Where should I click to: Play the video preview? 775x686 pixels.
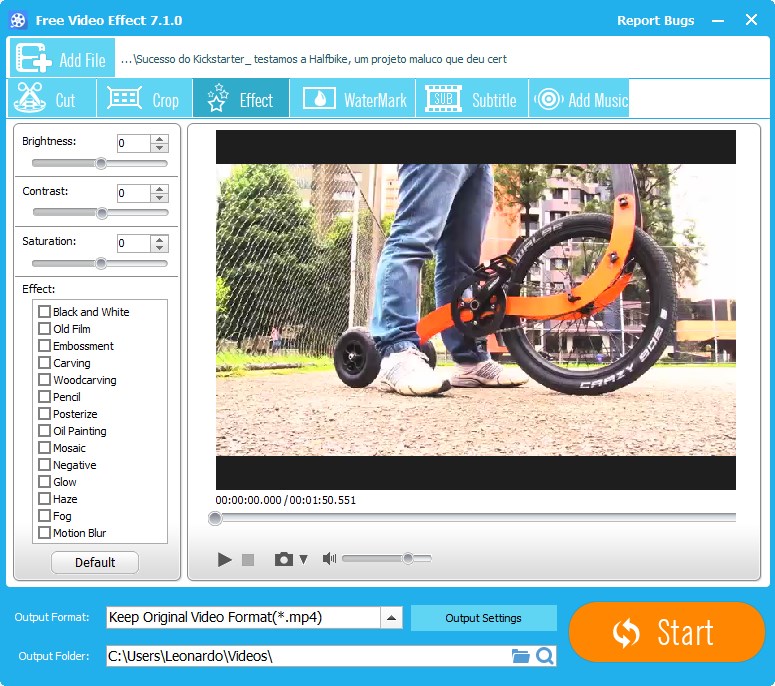[224, 559]
